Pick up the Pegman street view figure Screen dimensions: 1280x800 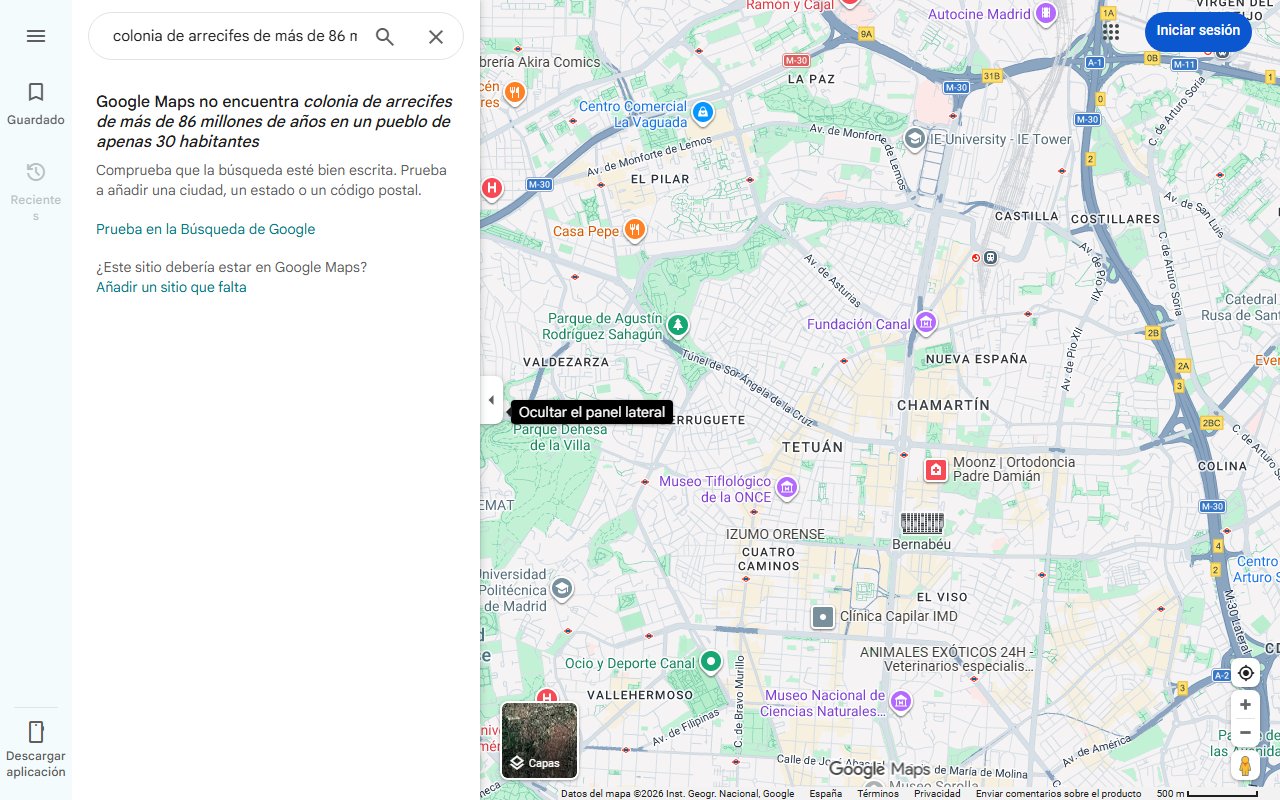click(x=1245, y=765)
